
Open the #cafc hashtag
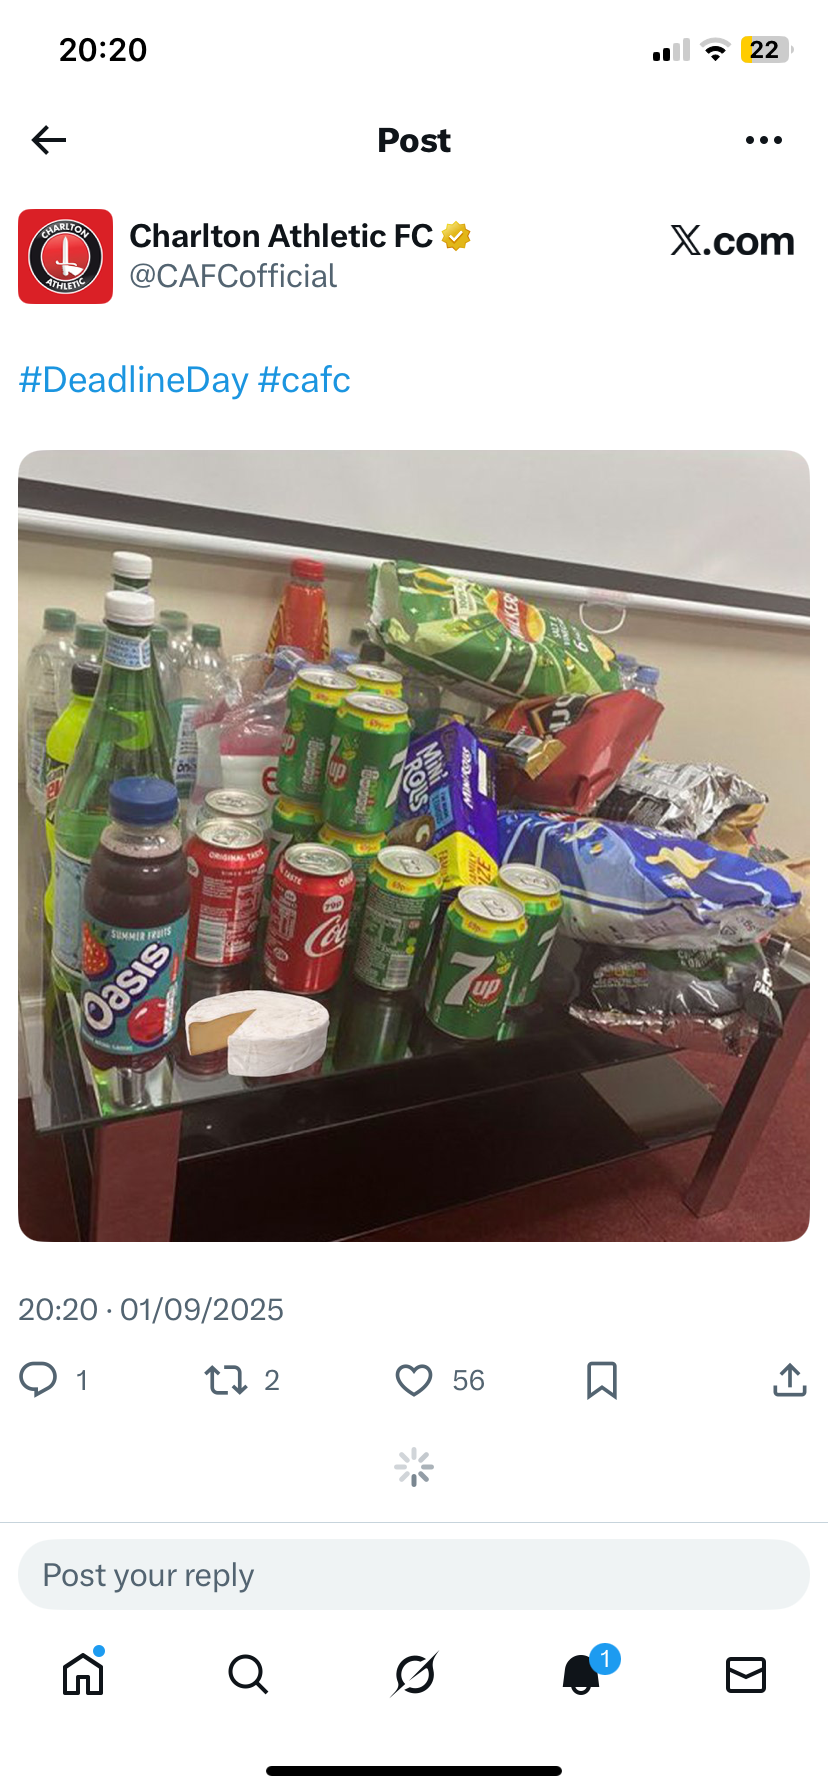click(304, 380)
